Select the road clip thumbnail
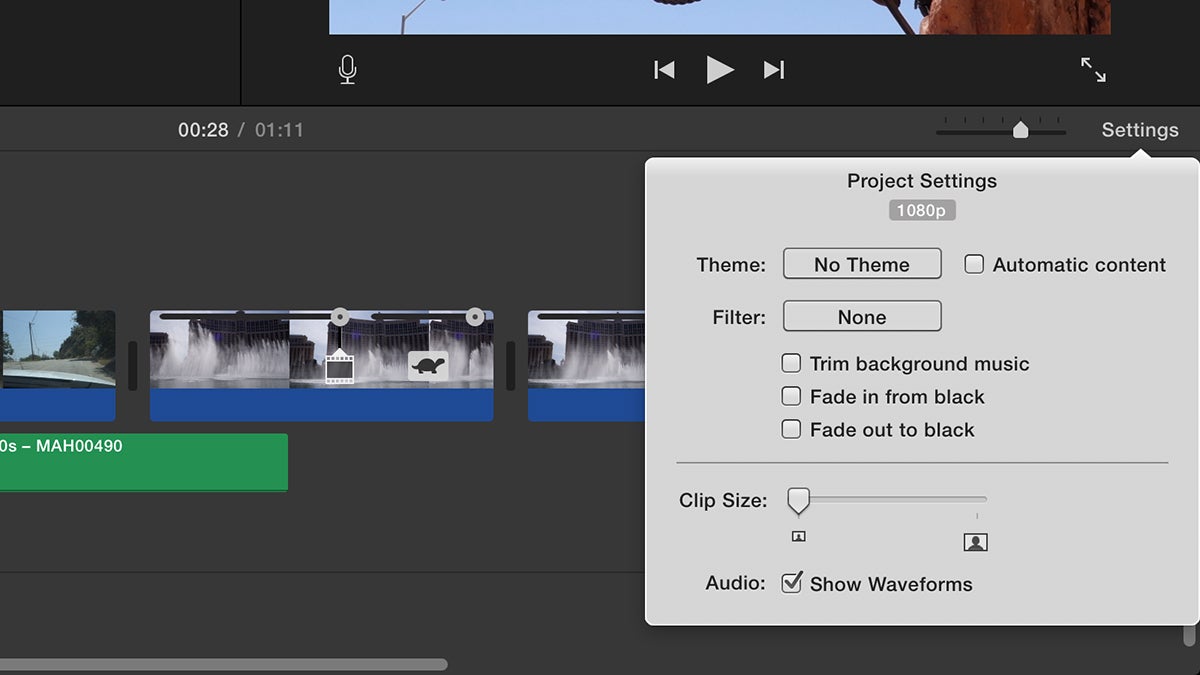This screenshot has width=1200, height=675. [x=57, y=348]
